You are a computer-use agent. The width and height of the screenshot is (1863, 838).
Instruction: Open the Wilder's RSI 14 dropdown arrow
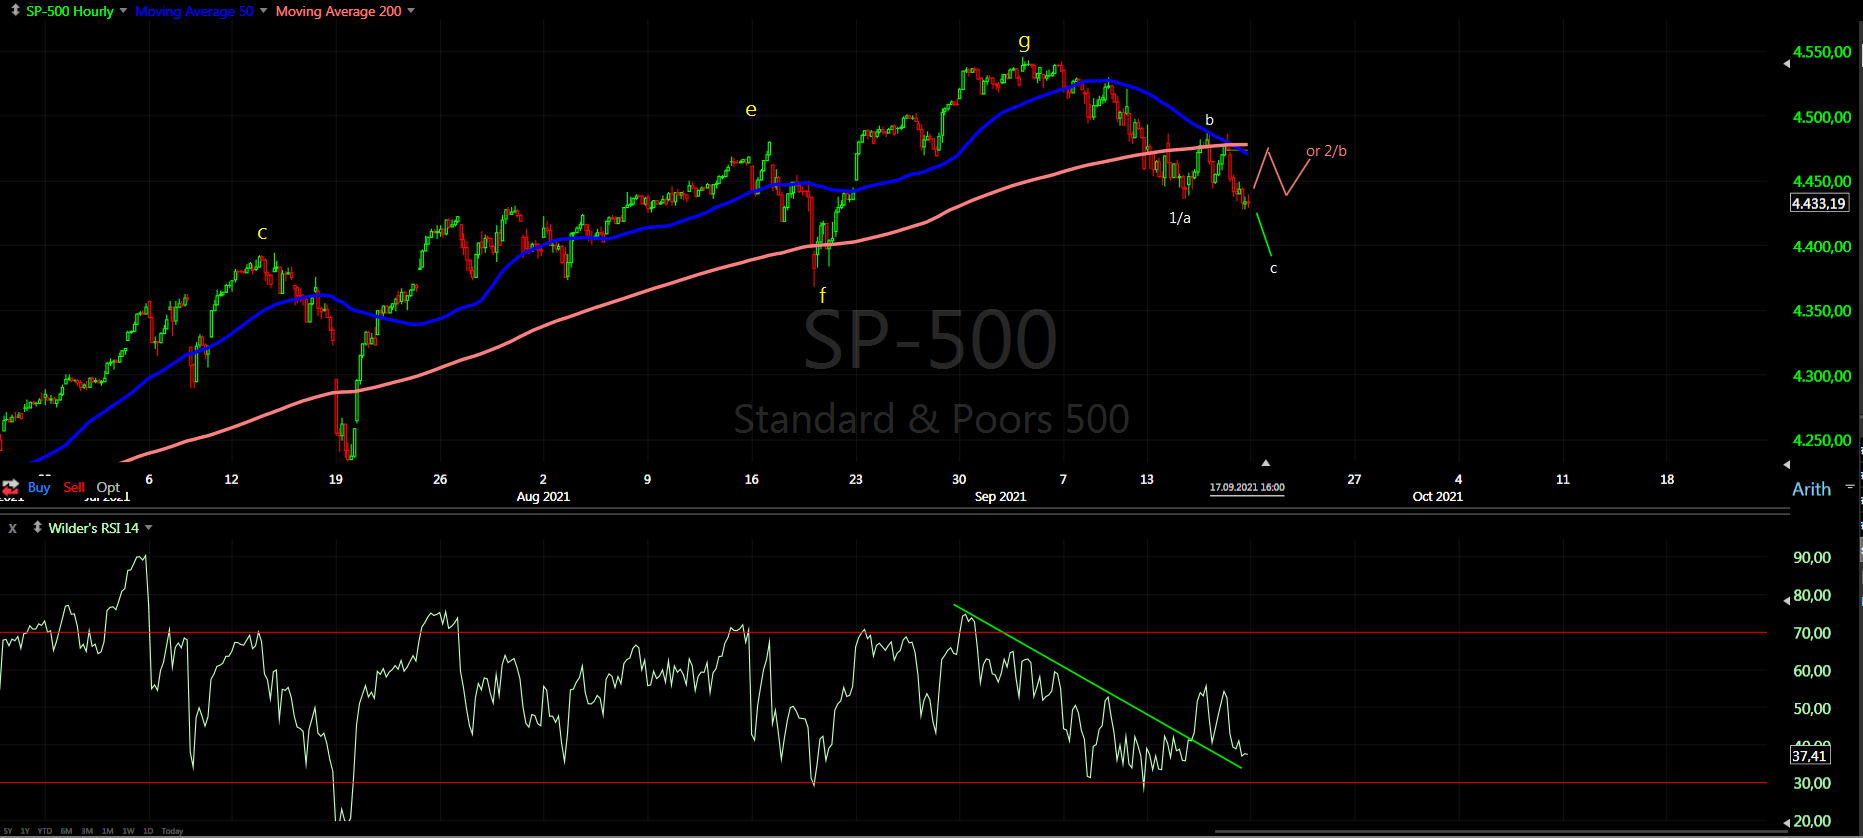click(149, 527)
